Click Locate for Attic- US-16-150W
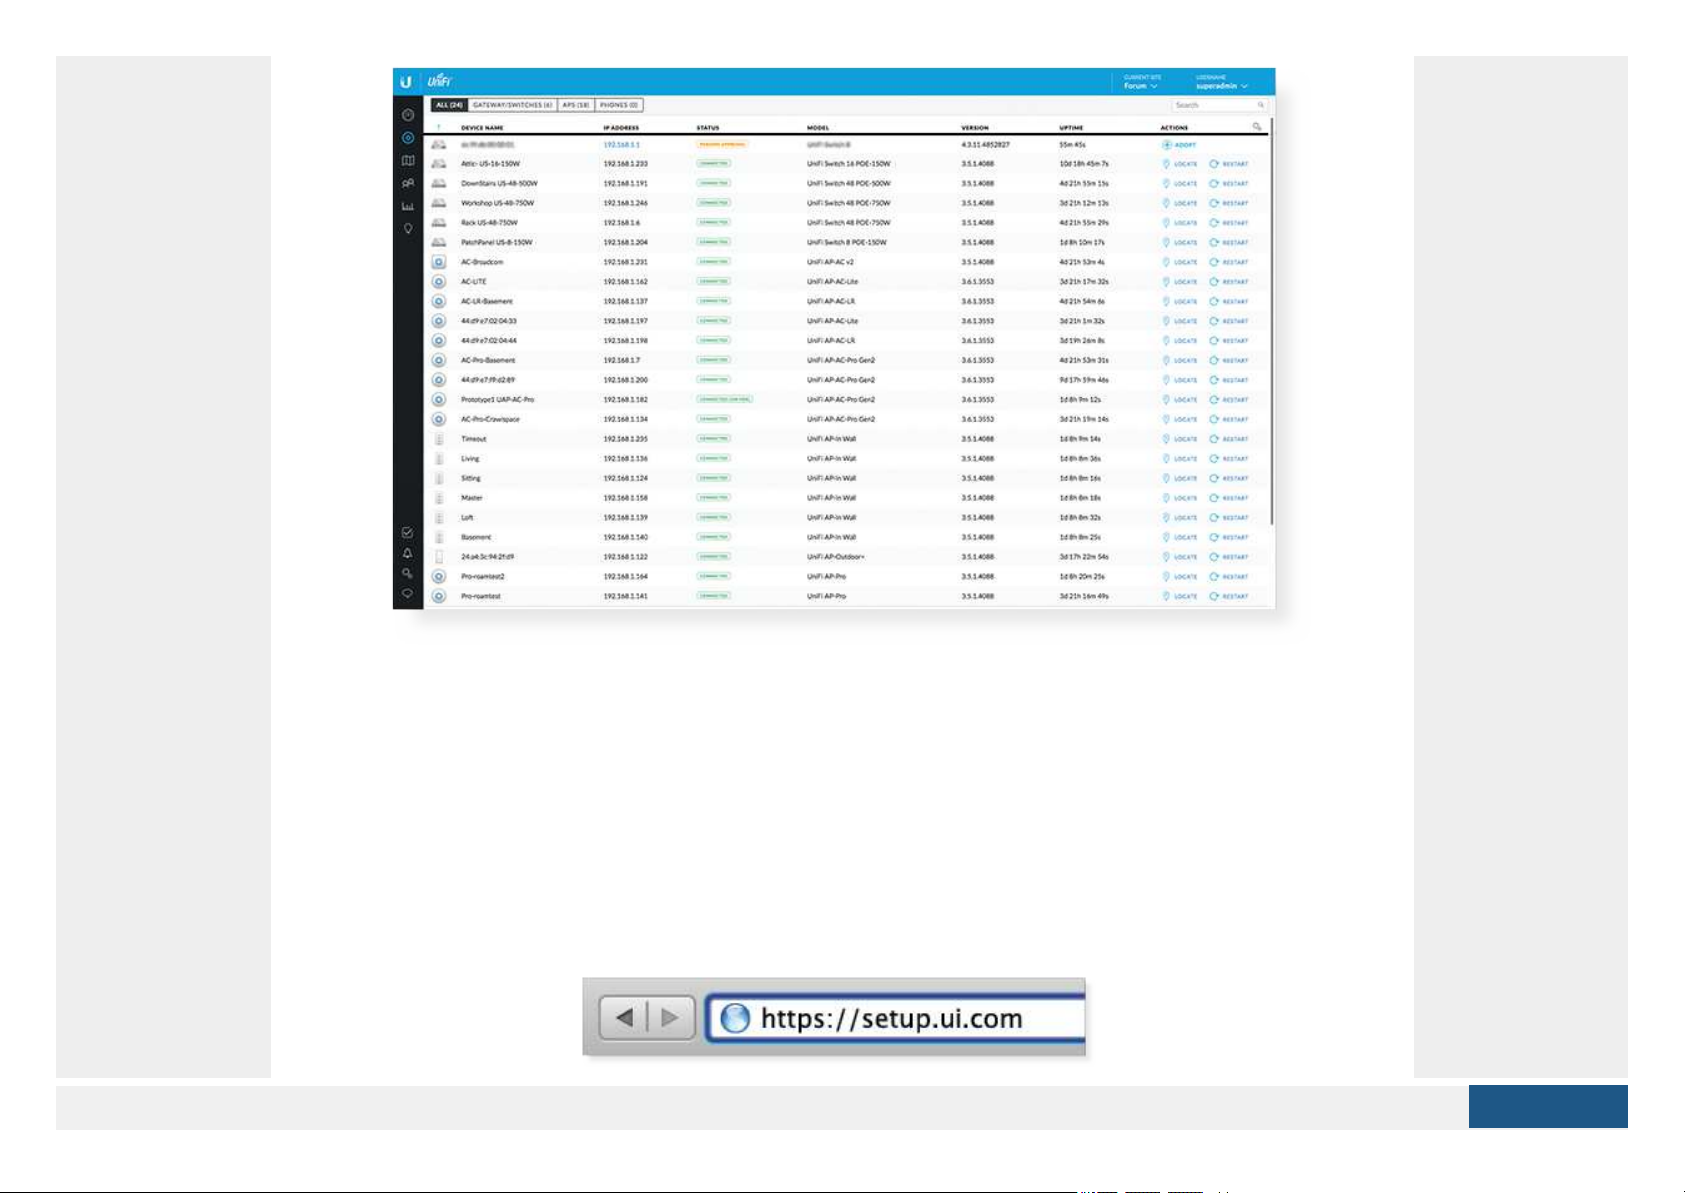The height and width of the screenshot is (1193, 1685). click(1180, 164)
